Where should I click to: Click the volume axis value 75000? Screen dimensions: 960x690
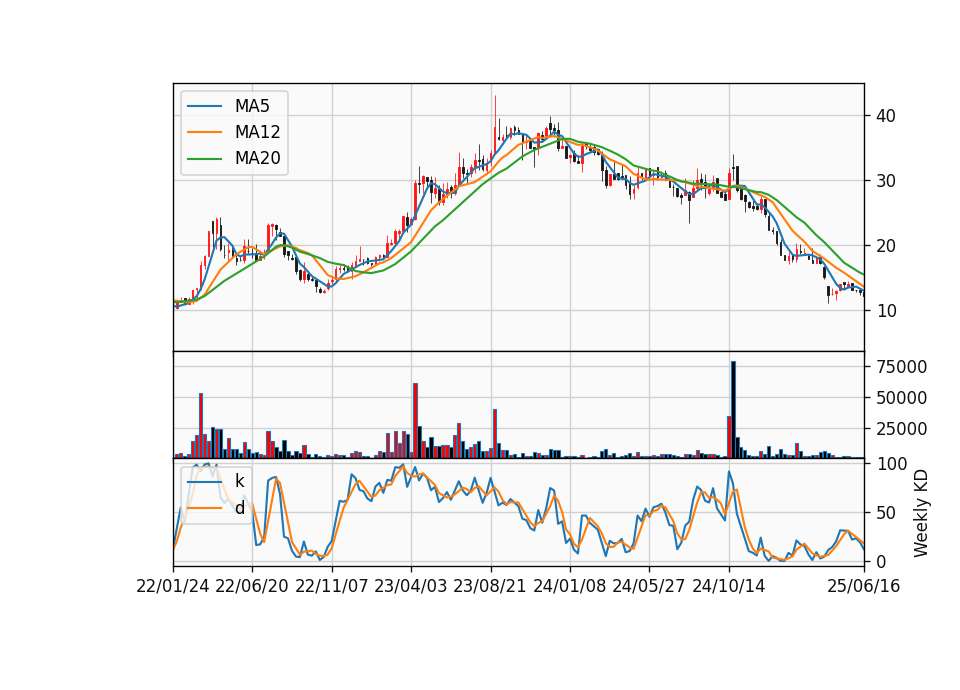point(902,367)
